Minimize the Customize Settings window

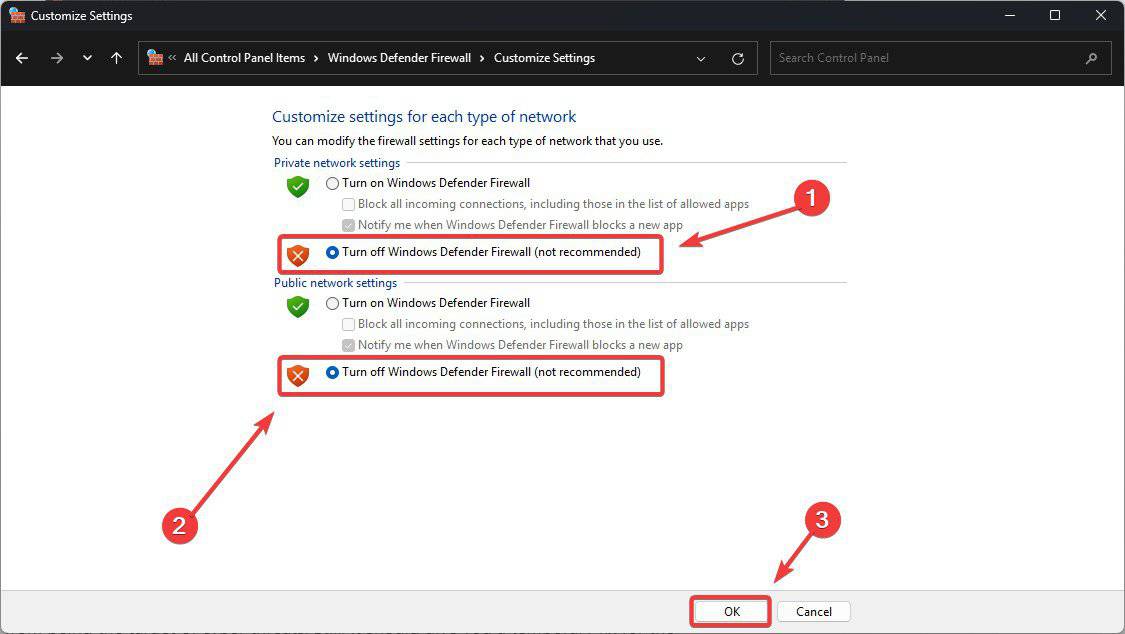click(1009, 15)
